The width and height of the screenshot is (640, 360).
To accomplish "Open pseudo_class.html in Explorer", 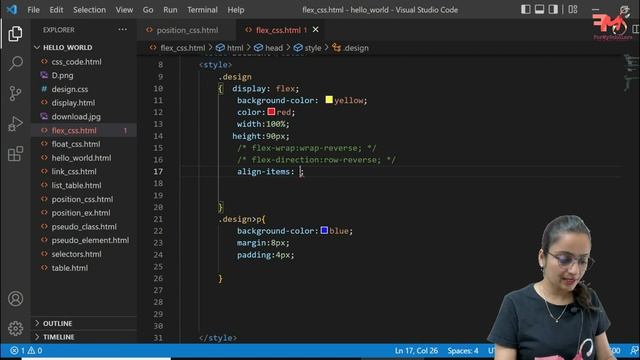I will [84, 227].
